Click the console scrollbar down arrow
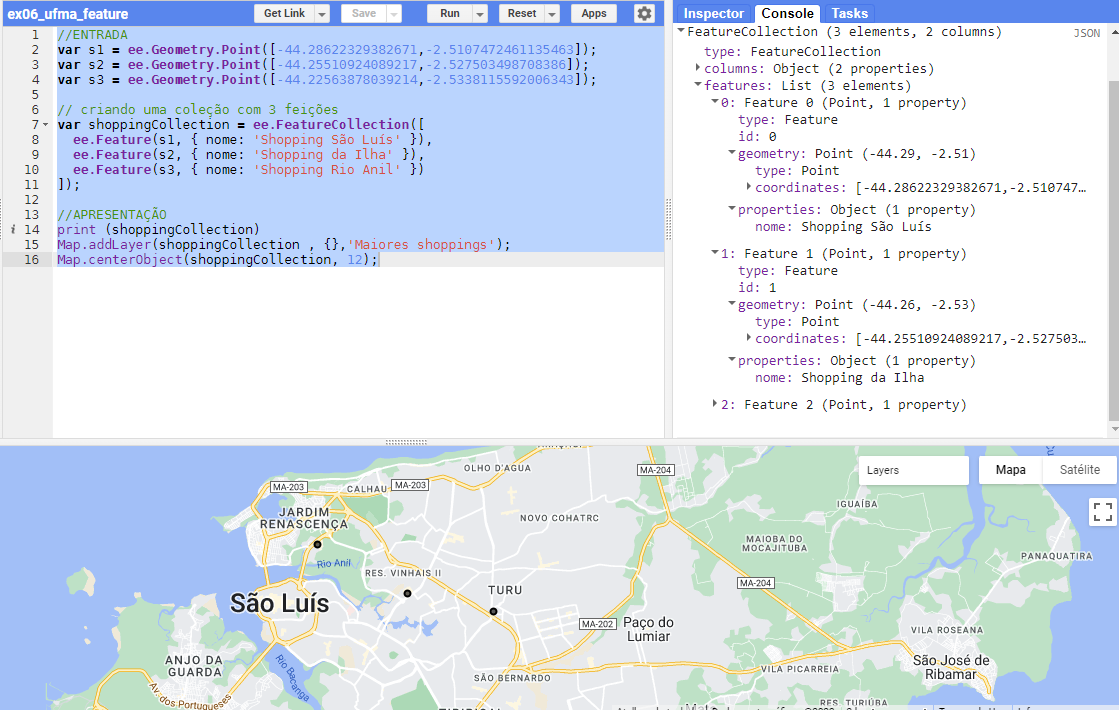 (x=1114, y=429)
